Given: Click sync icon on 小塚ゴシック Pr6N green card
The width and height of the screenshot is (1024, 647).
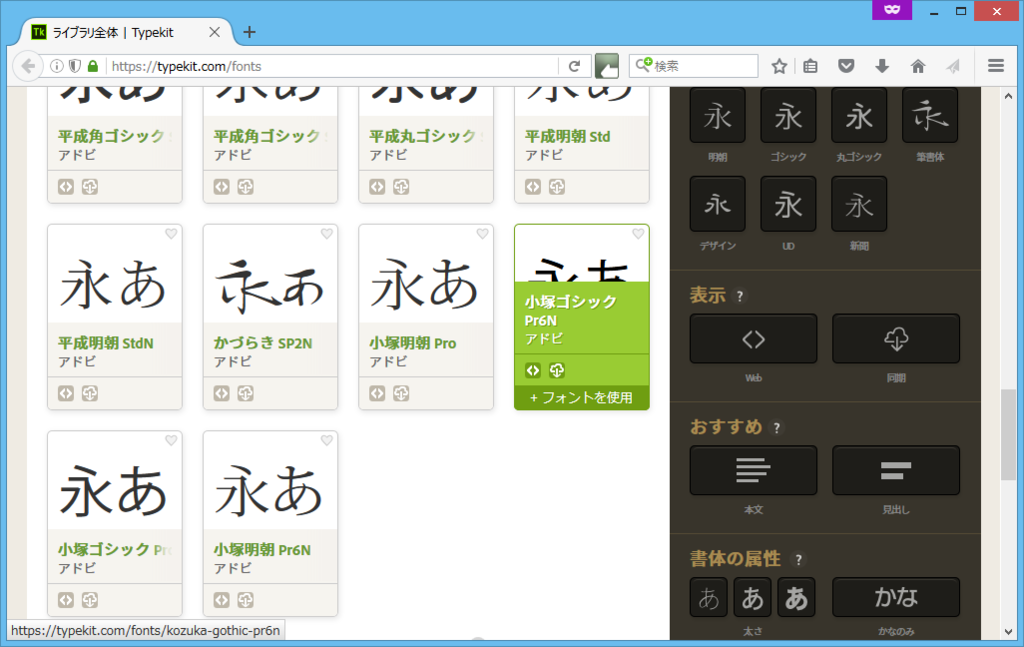Looking at the screenshot, I should pyautogui.click(x=556, y=370).
